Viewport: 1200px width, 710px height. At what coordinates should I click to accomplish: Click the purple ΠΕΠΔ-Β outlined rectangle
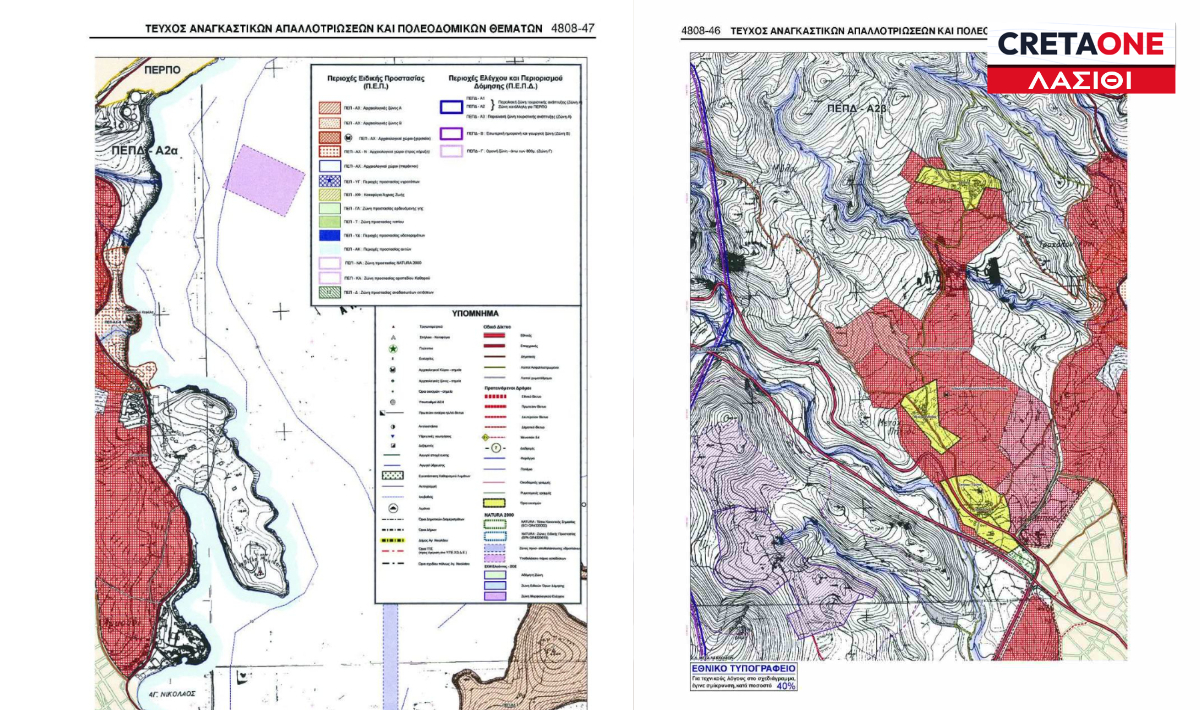451,133
